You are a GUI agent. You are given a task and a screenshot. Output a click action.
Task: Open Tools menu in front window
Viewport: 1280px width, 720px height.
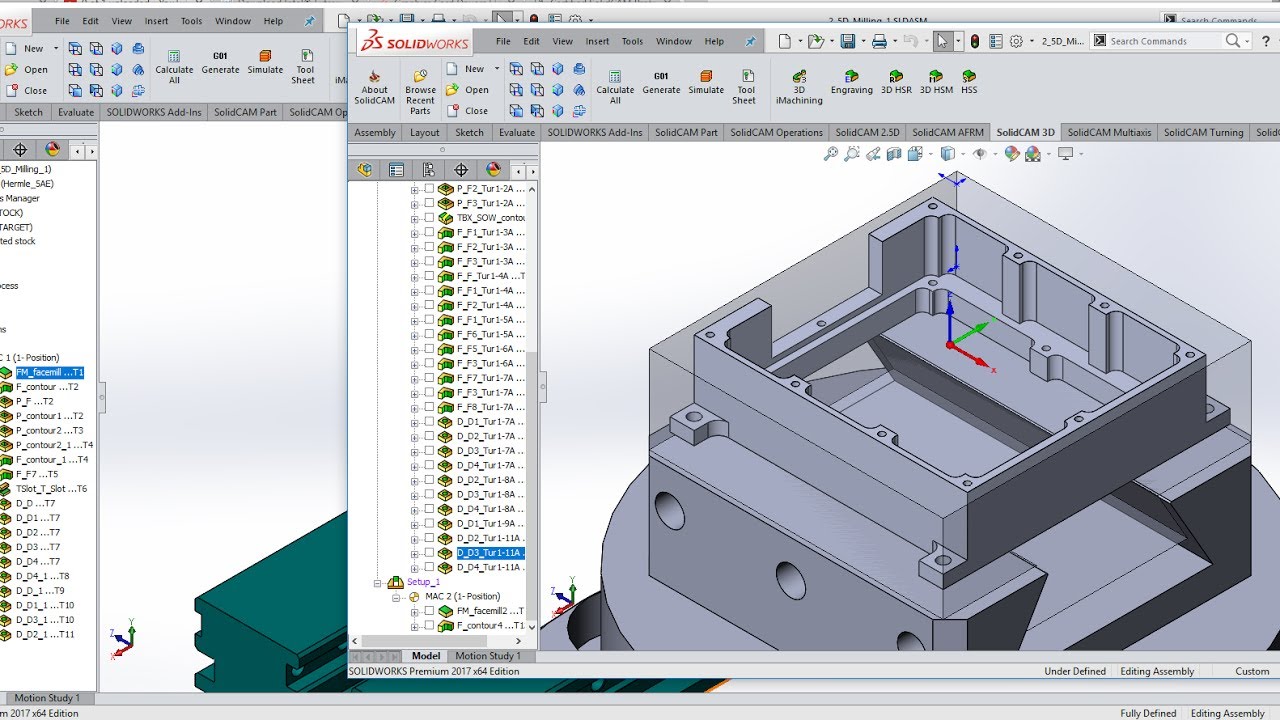tap(632, 41)
